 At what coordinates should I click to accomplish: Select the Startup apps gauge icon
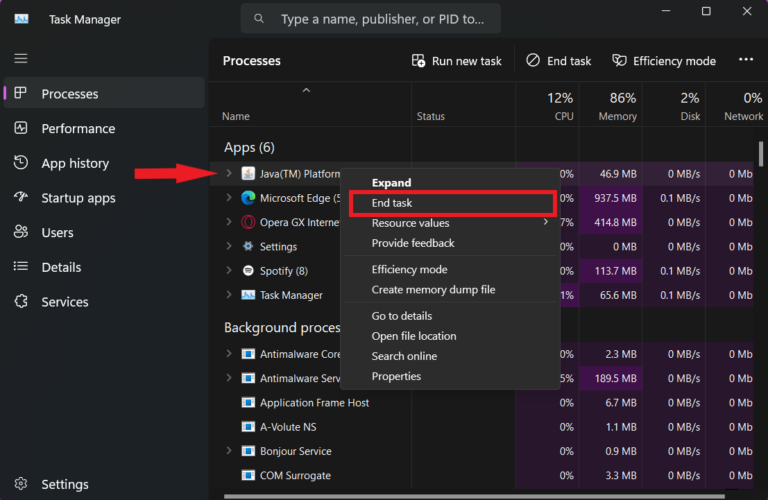pos(21,197)
